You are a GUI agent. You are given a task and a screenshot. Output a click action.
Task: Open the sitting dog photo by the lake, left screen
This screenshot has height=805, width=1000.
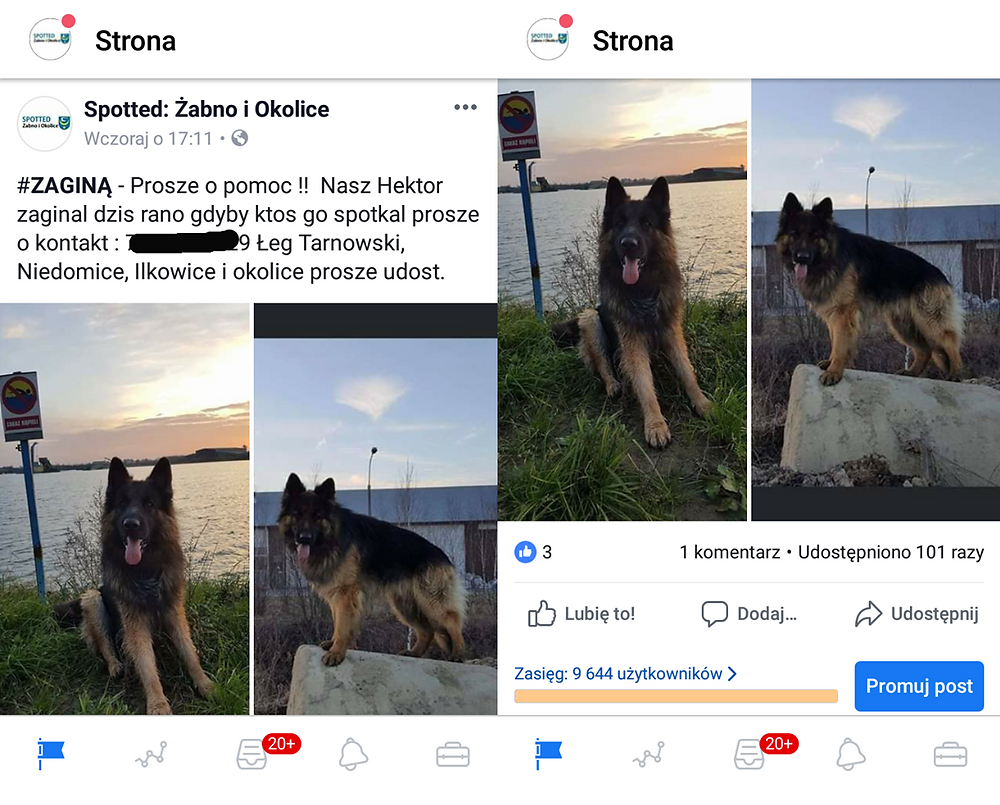(x=124, y=509)
